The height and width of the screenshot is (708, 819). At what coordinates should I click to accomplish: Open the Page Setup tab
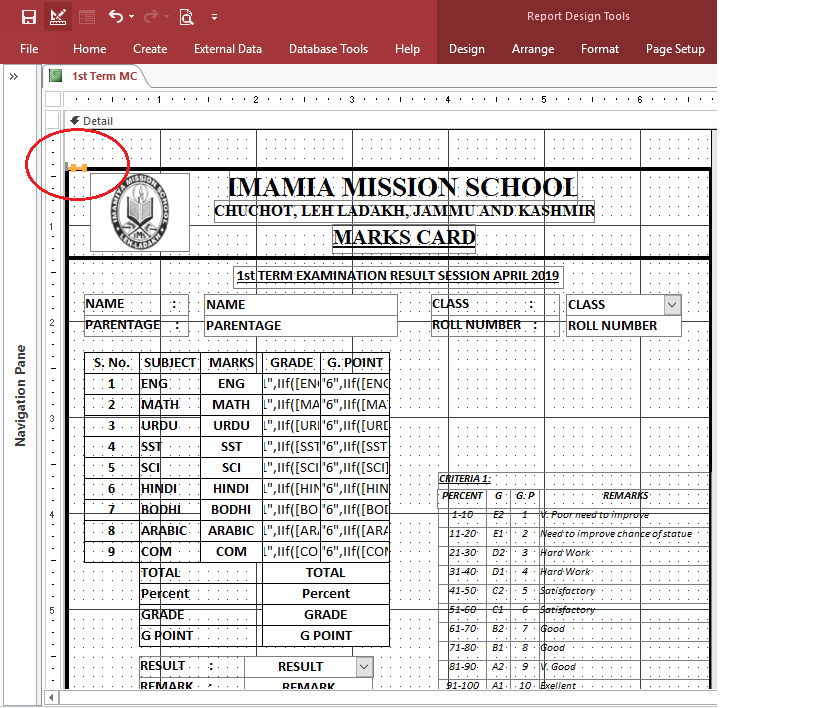(x=675, y=49)
